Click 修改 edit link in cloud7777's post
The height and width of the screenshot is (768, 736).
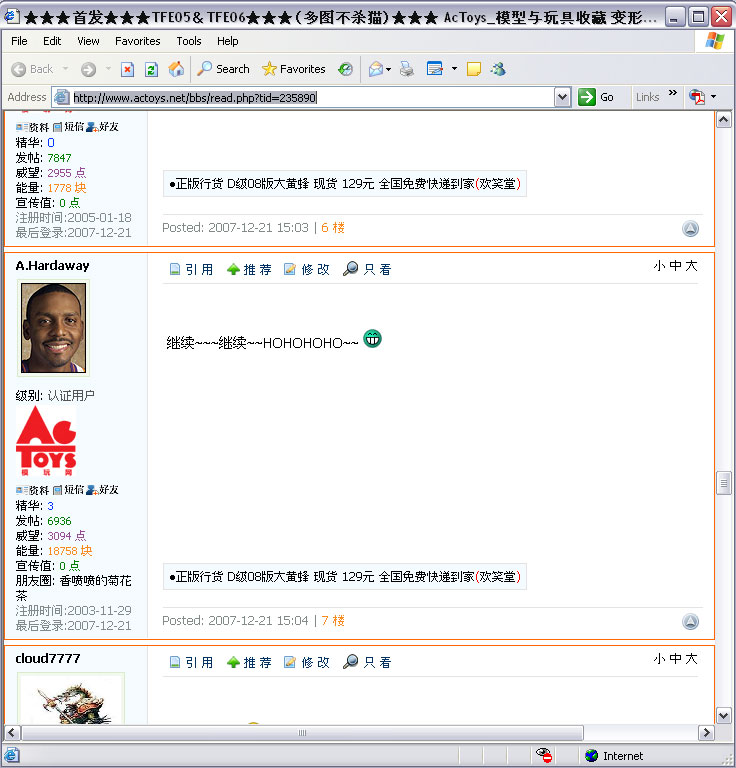pos(307,662)
